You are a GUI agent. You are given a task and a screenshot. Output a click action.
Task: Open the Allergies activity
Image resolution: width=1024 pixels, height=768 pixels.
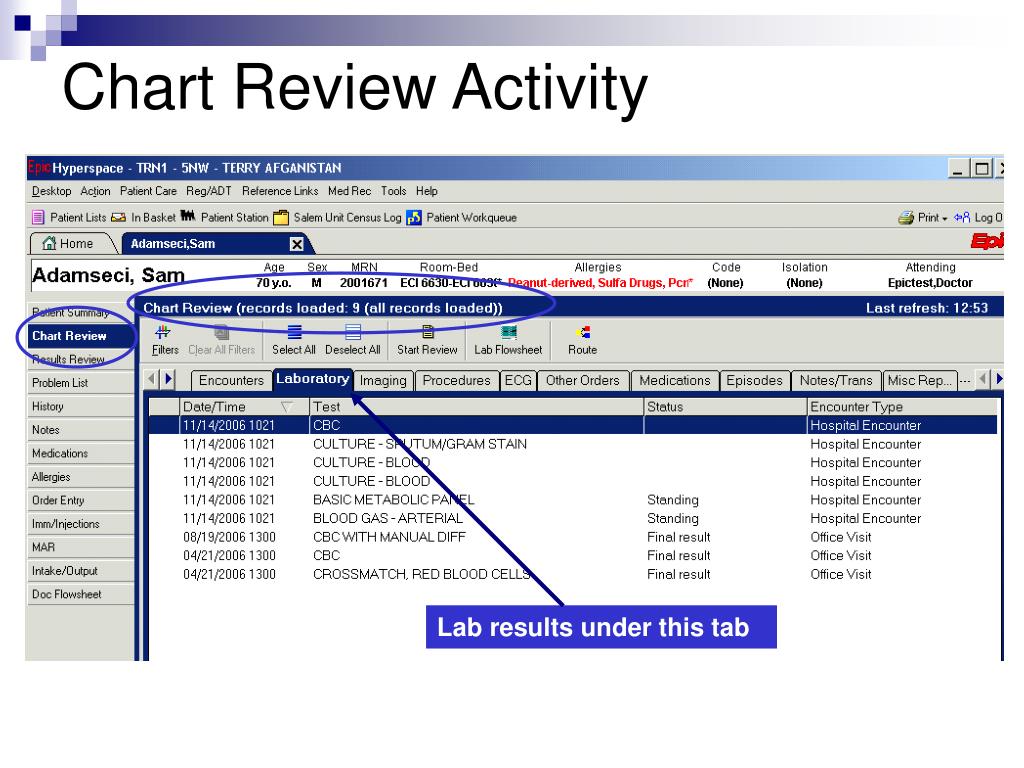pyautogui.click(x=80, y=477)
